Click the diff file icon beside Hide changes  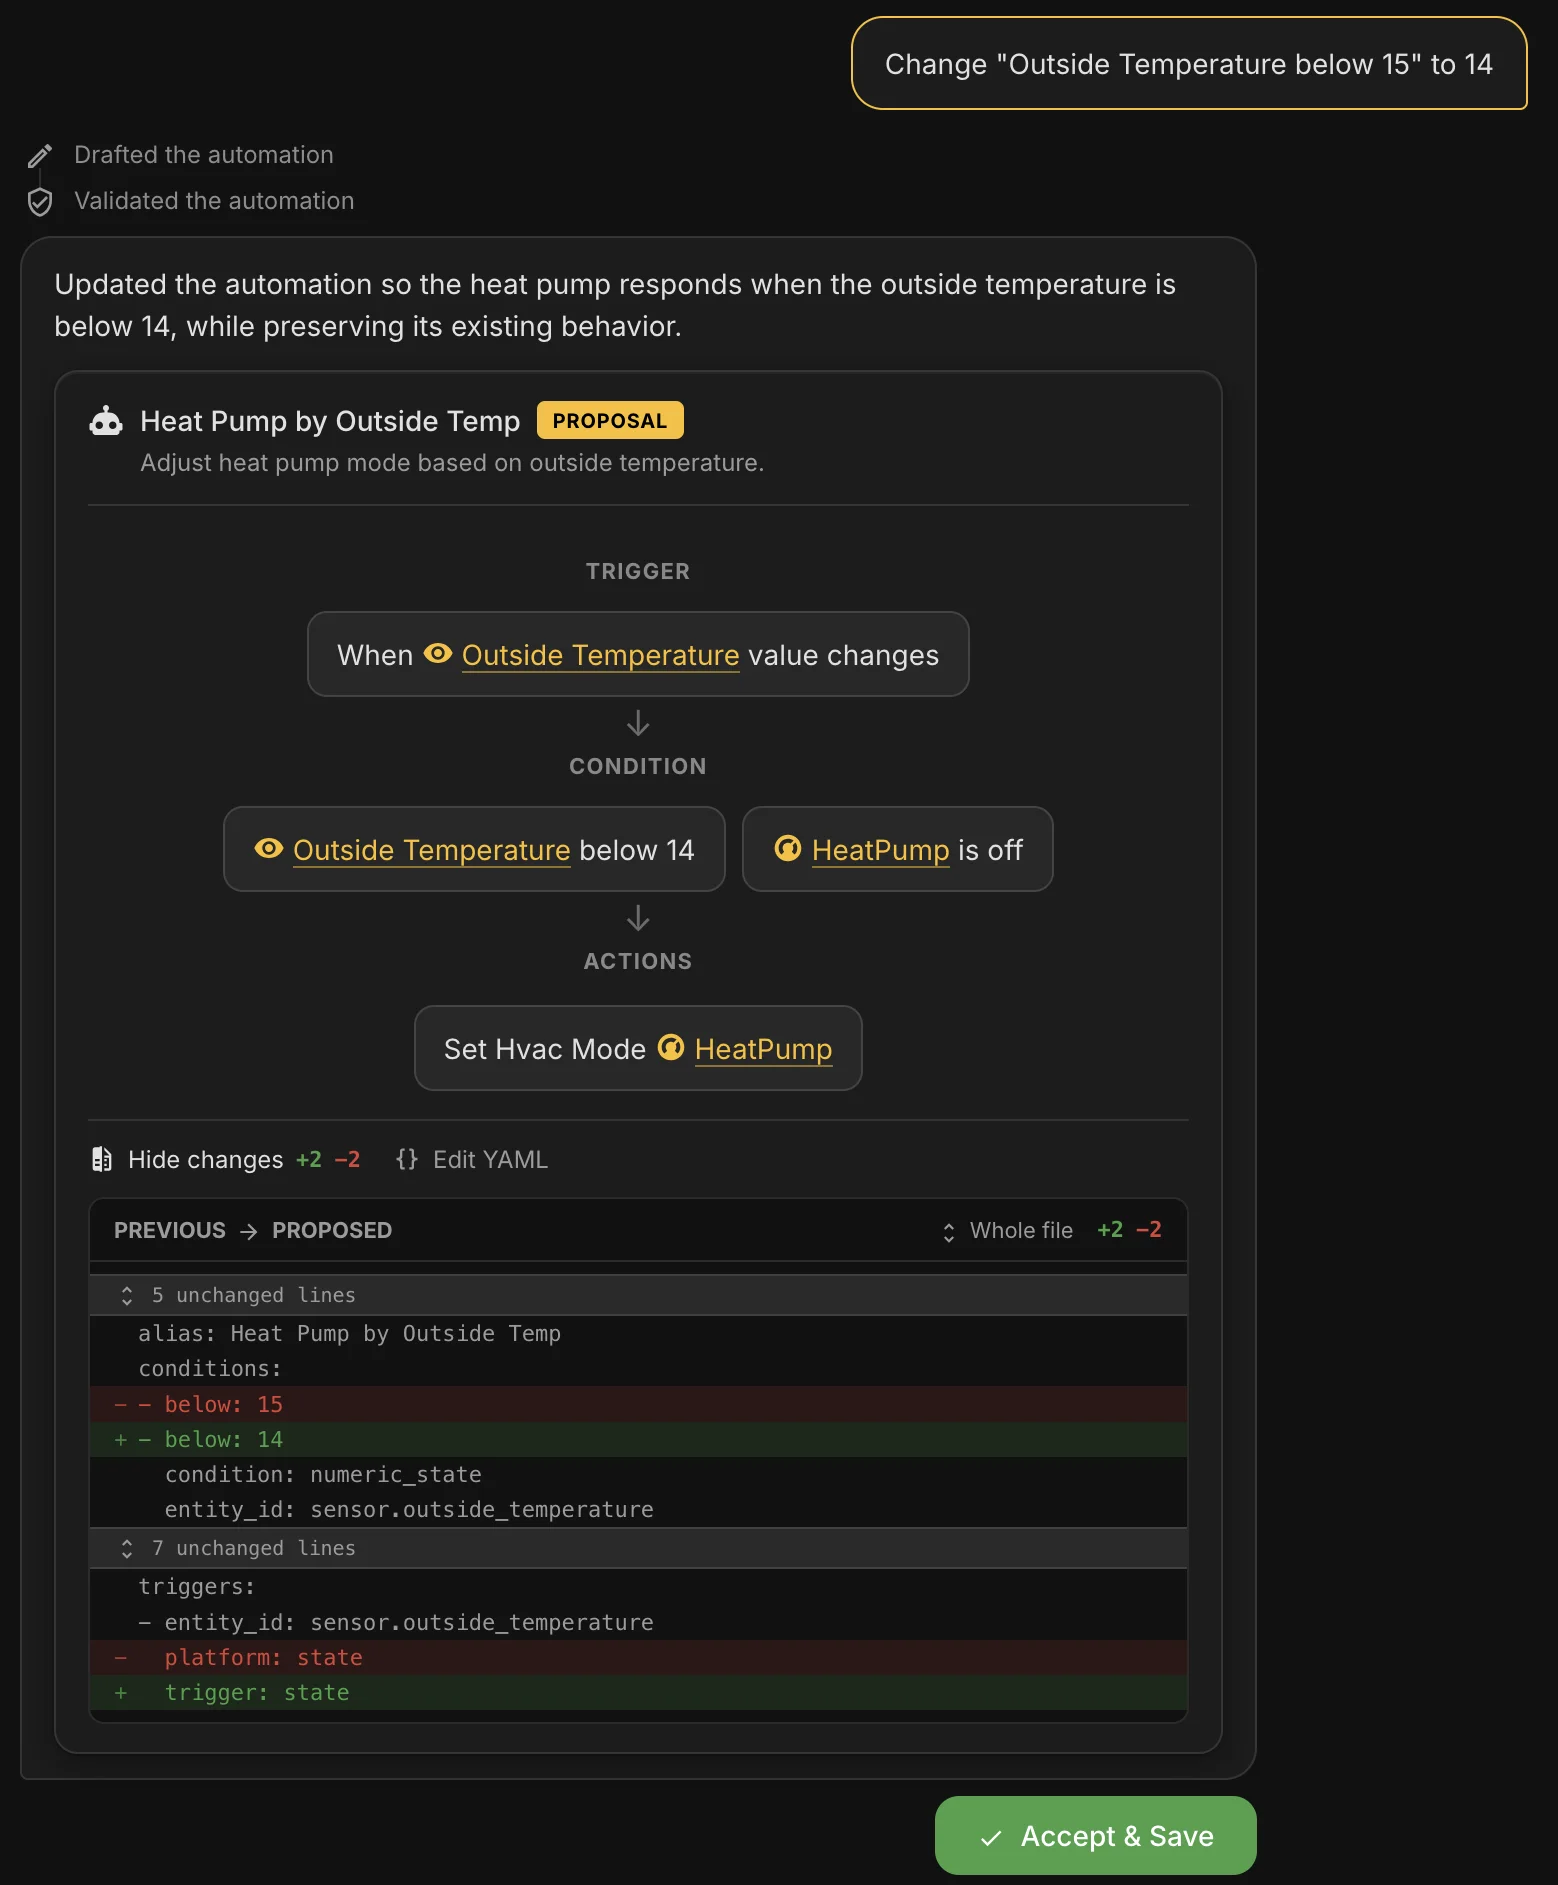coord(102,1159)
